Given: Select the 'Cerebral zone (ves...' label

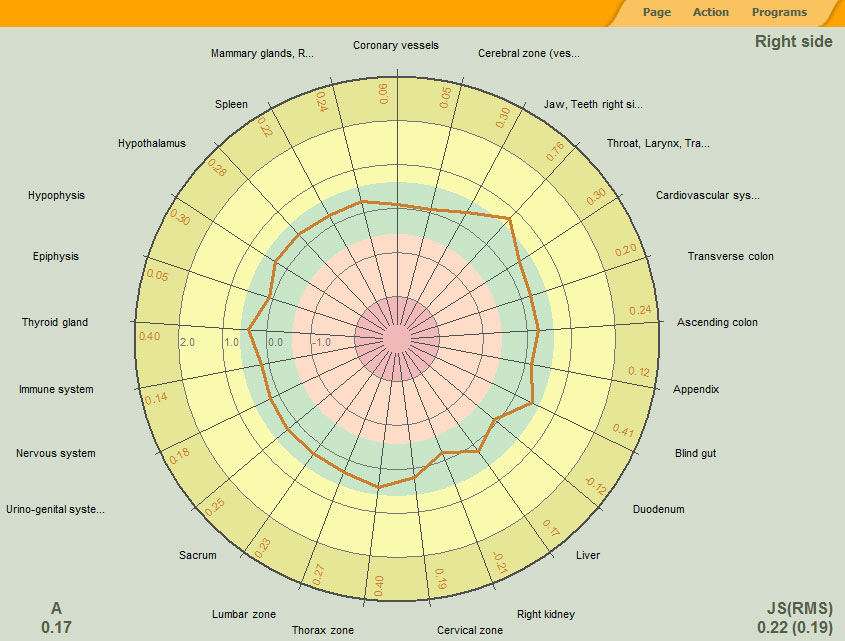Looking at the screenshot, I should click(529, 53).
